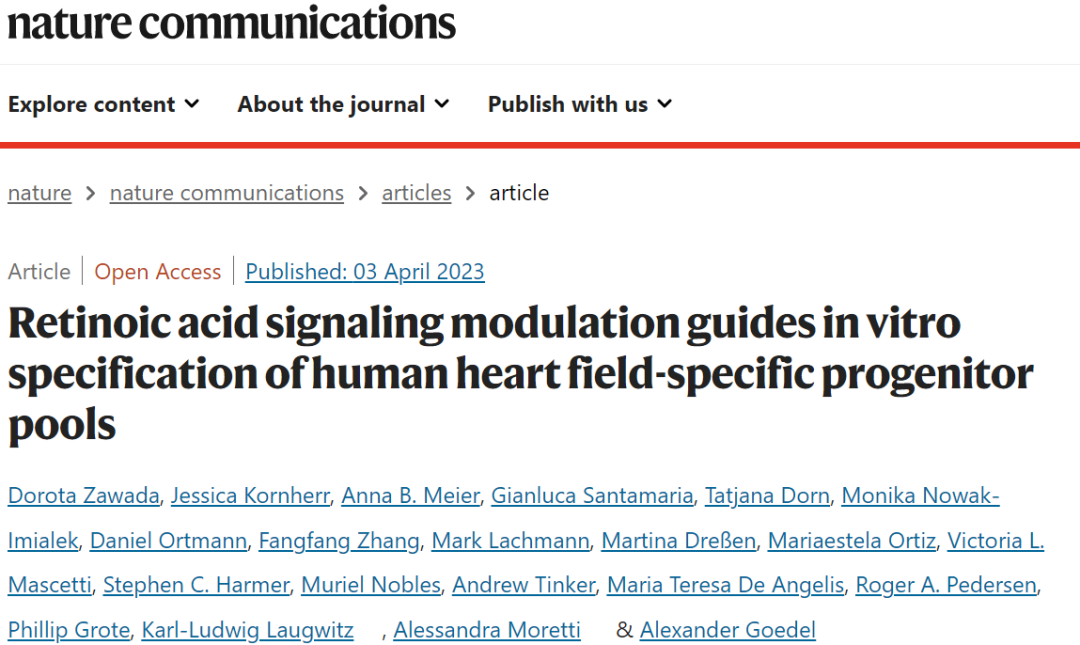The width and height of the screenshot is (1080, 645).
Task: Click on Fangfang Zhang author name
Action: 339,541
